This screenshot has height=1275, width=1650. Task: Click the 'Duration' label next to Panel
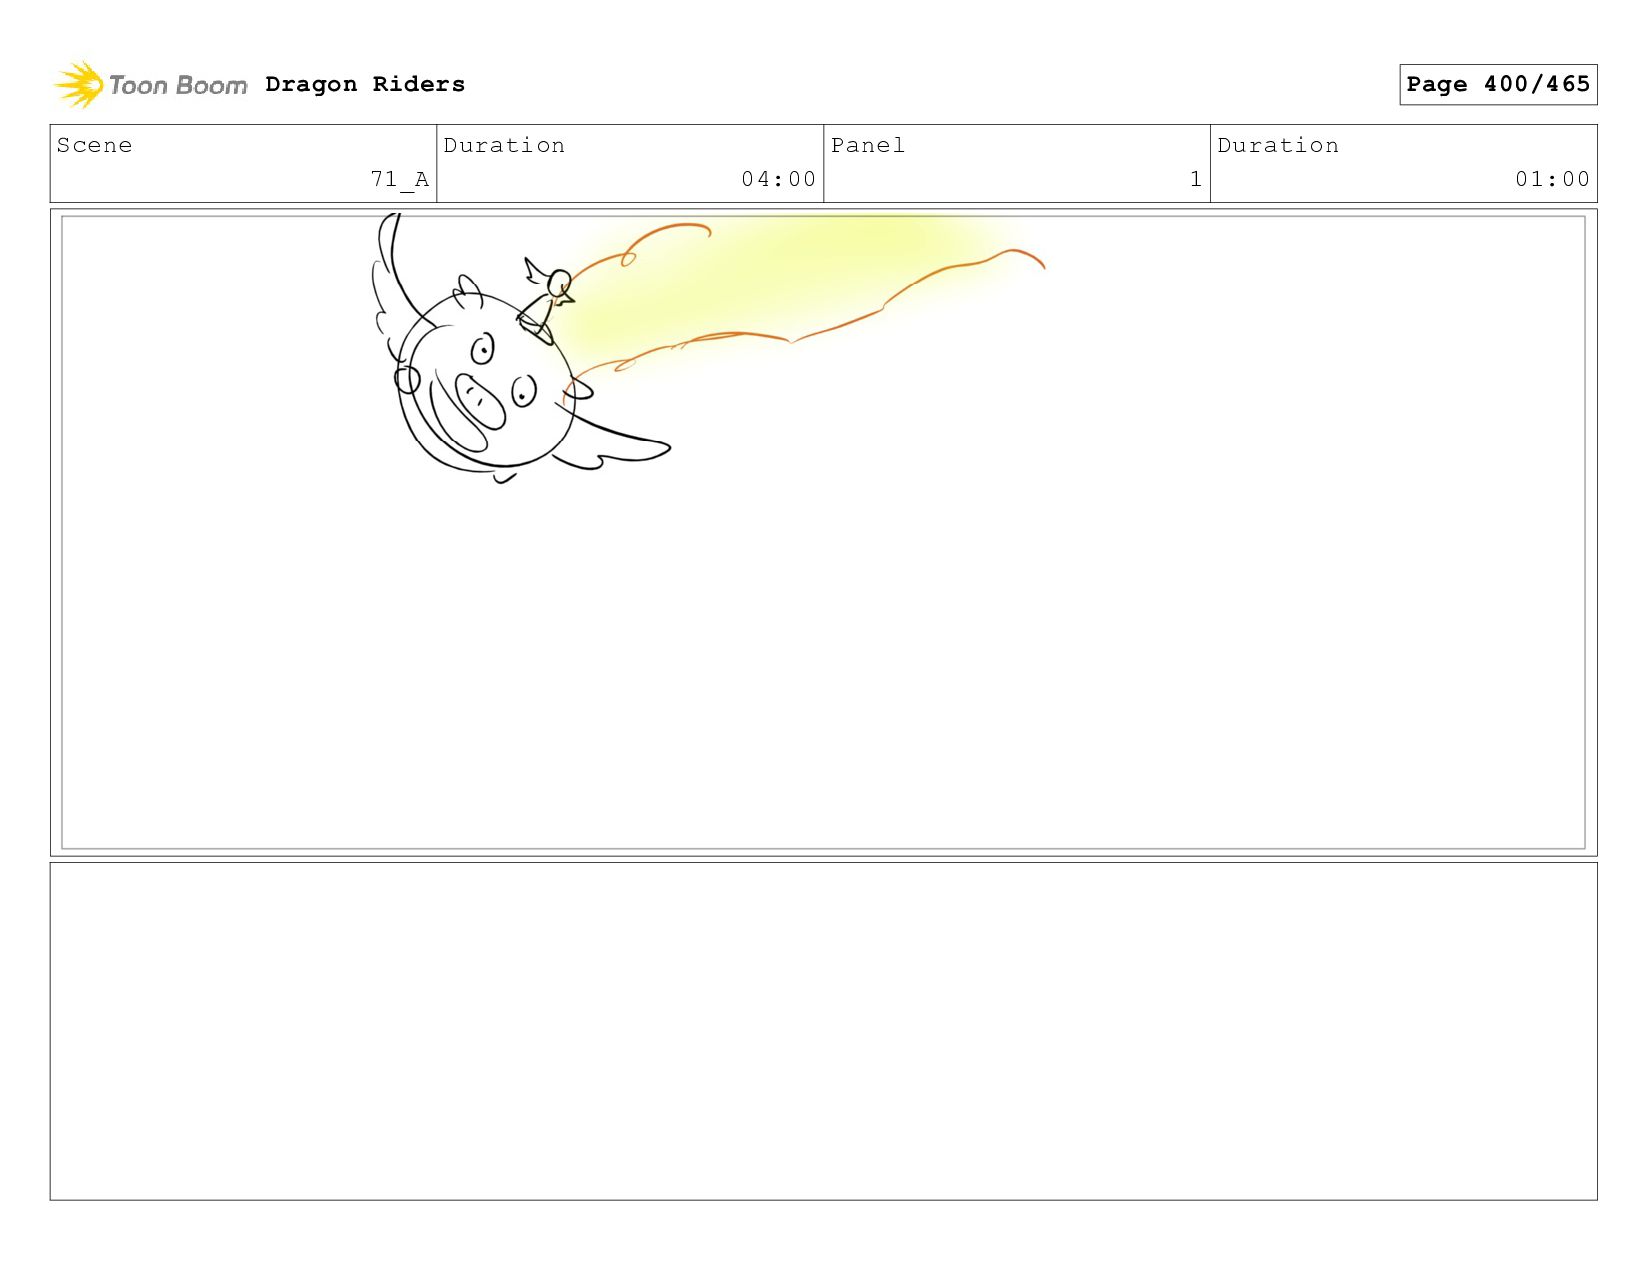pos(1278,145)
